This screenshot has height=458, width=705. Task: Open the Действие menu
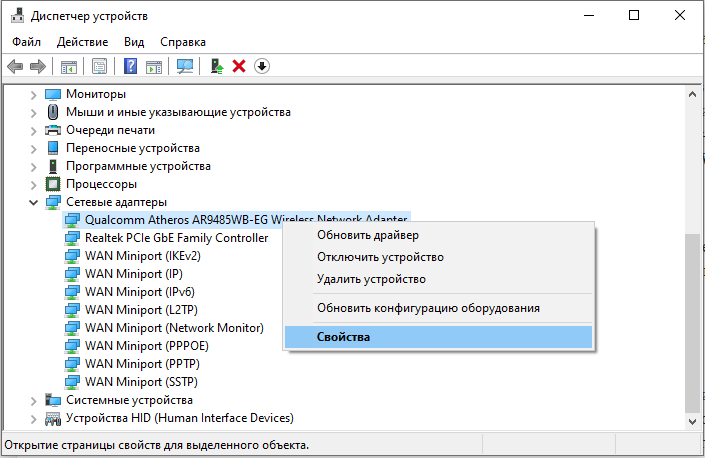(x=82, y=42)
